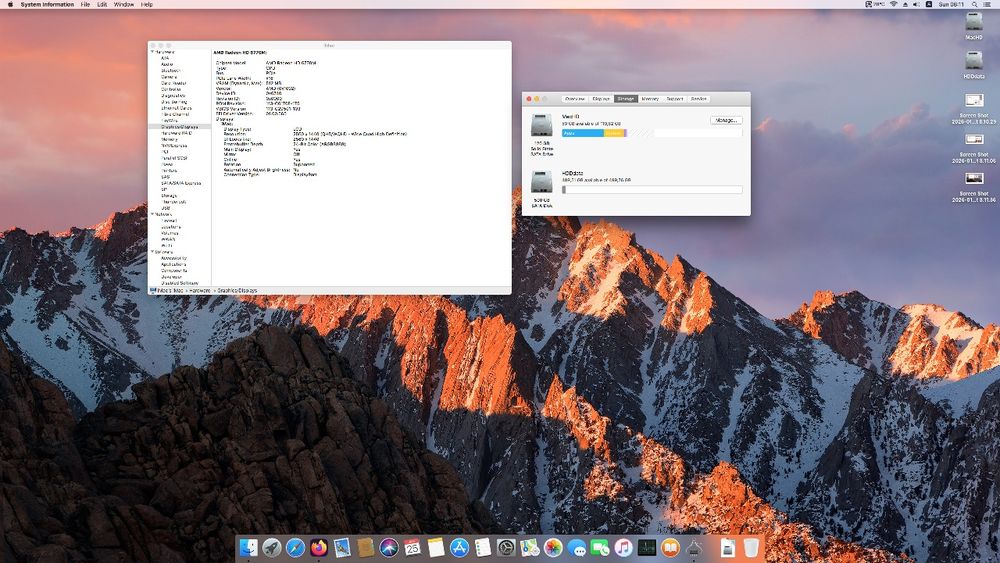Screen dimensions: 1000x563
Task: Launch Launchpad rocket icon in Dock
Action: (x=272, y=547)
